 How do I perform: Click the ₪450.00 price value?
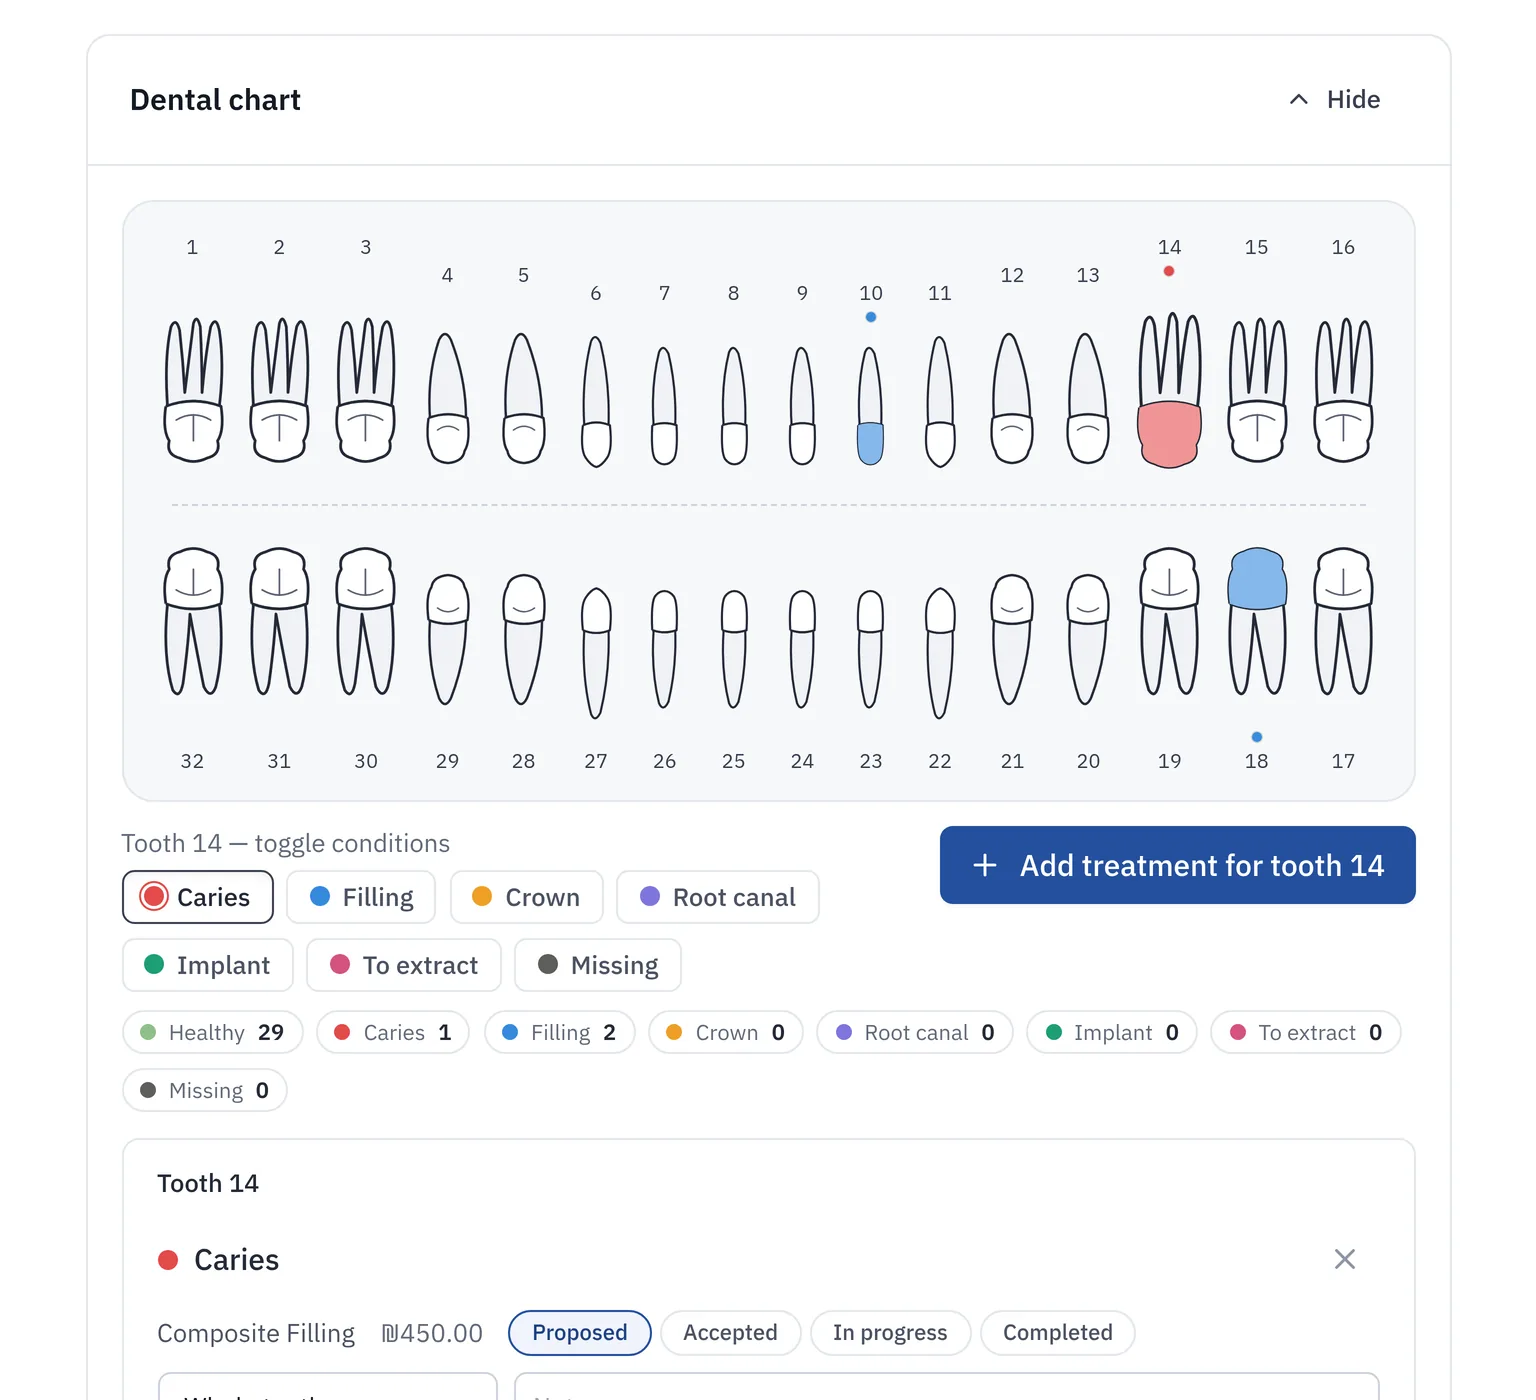(x=432, y=1333)
